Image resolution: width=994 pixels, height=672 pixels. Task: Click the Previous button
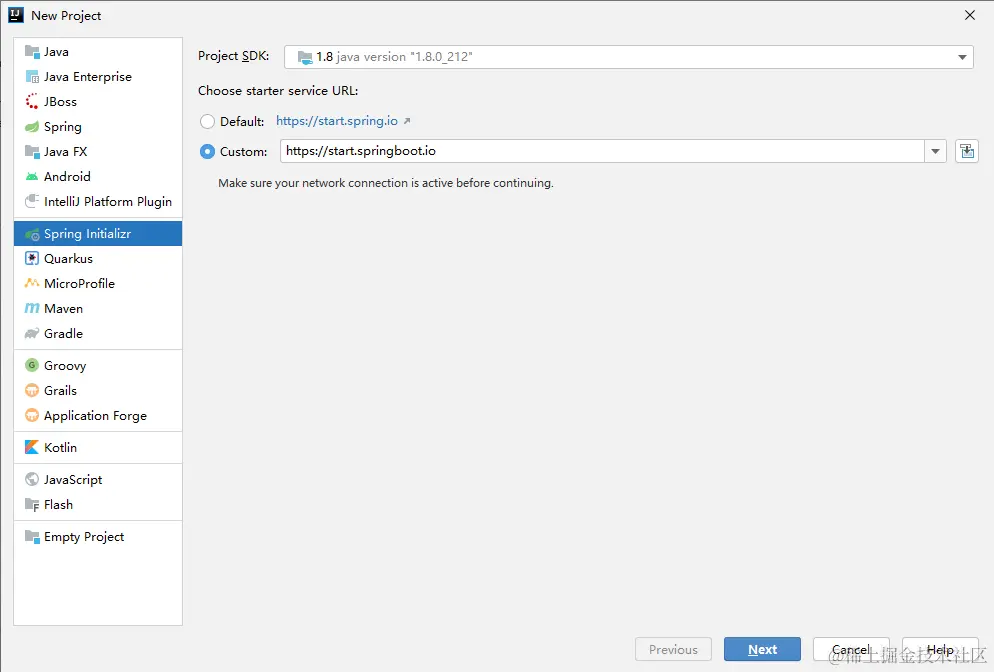point(673,649)
